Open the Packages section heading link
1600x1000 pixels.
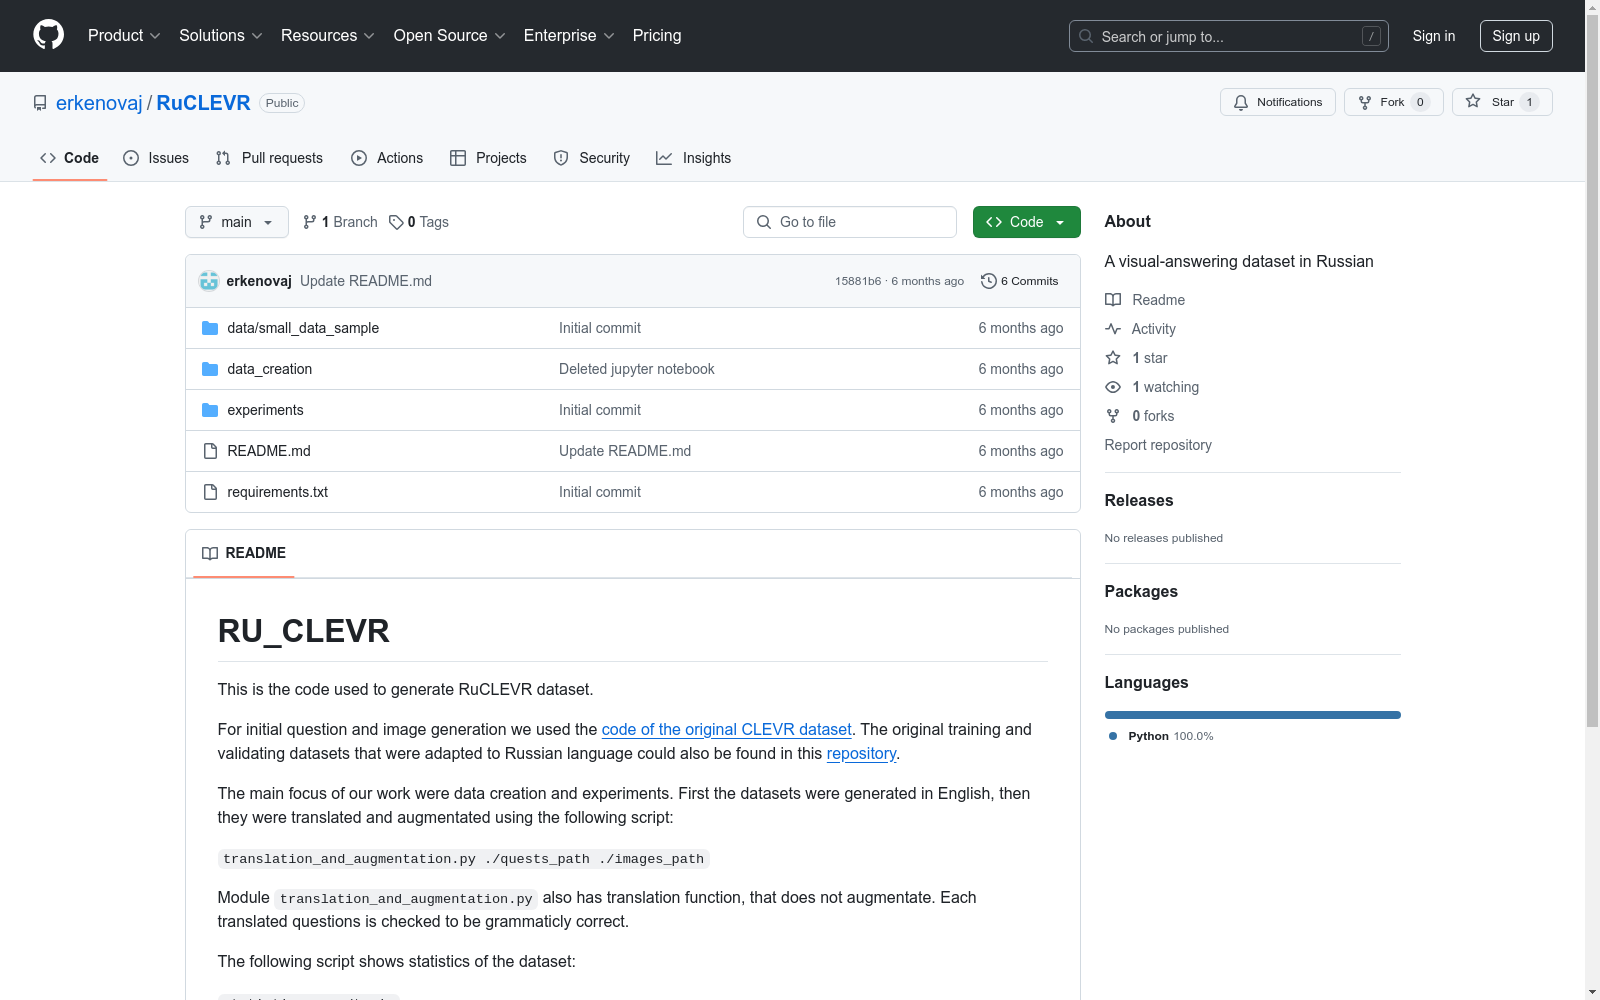tap(1141, 591)
